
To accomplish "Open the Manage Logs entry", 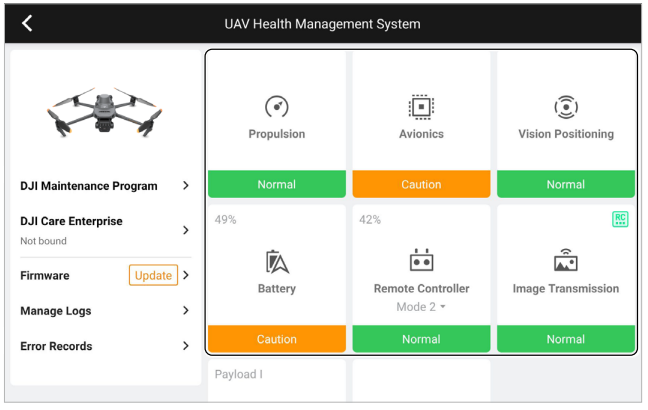I will [105, 311].
